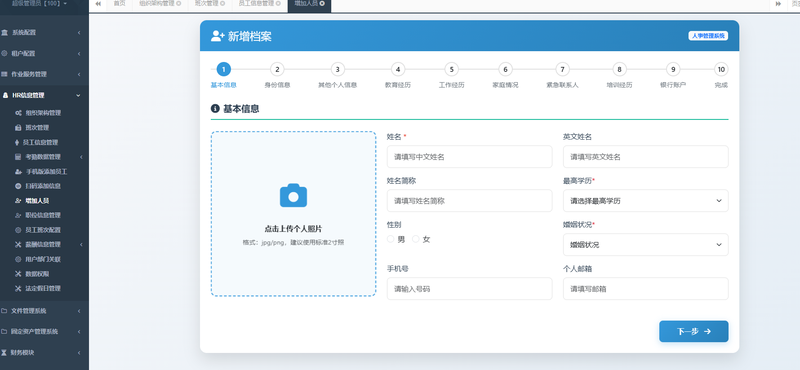Image resolution: width=800 pixels, height=370 pixels.
Task: Go to step 6 家庭情况
Action: (505, 69)
